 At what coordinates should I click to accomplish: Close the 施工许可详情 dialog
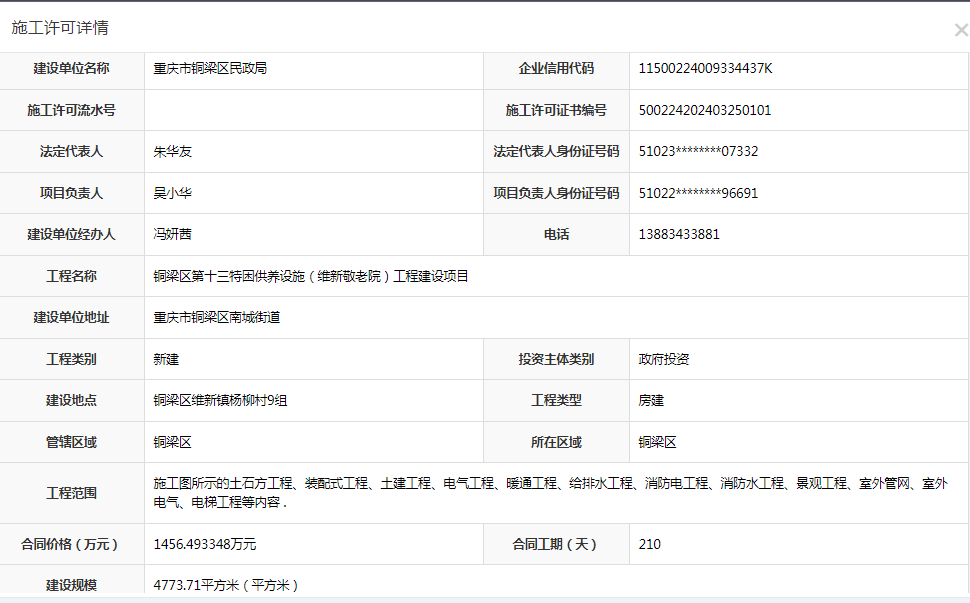point(960,30)
